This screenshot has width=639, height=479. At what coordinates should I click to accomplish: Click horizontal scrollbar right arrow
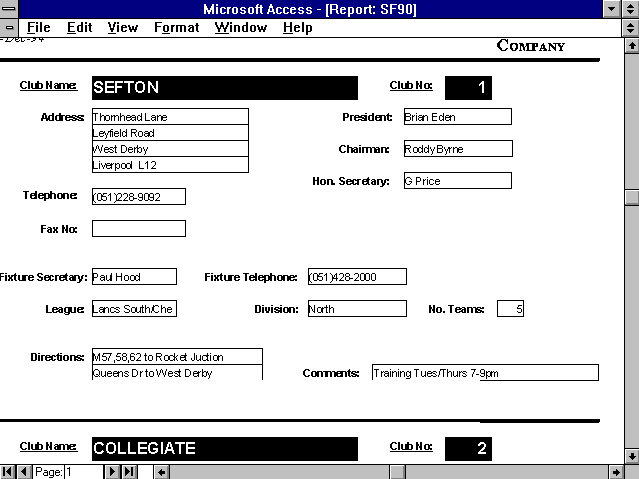tap(616, 472)
